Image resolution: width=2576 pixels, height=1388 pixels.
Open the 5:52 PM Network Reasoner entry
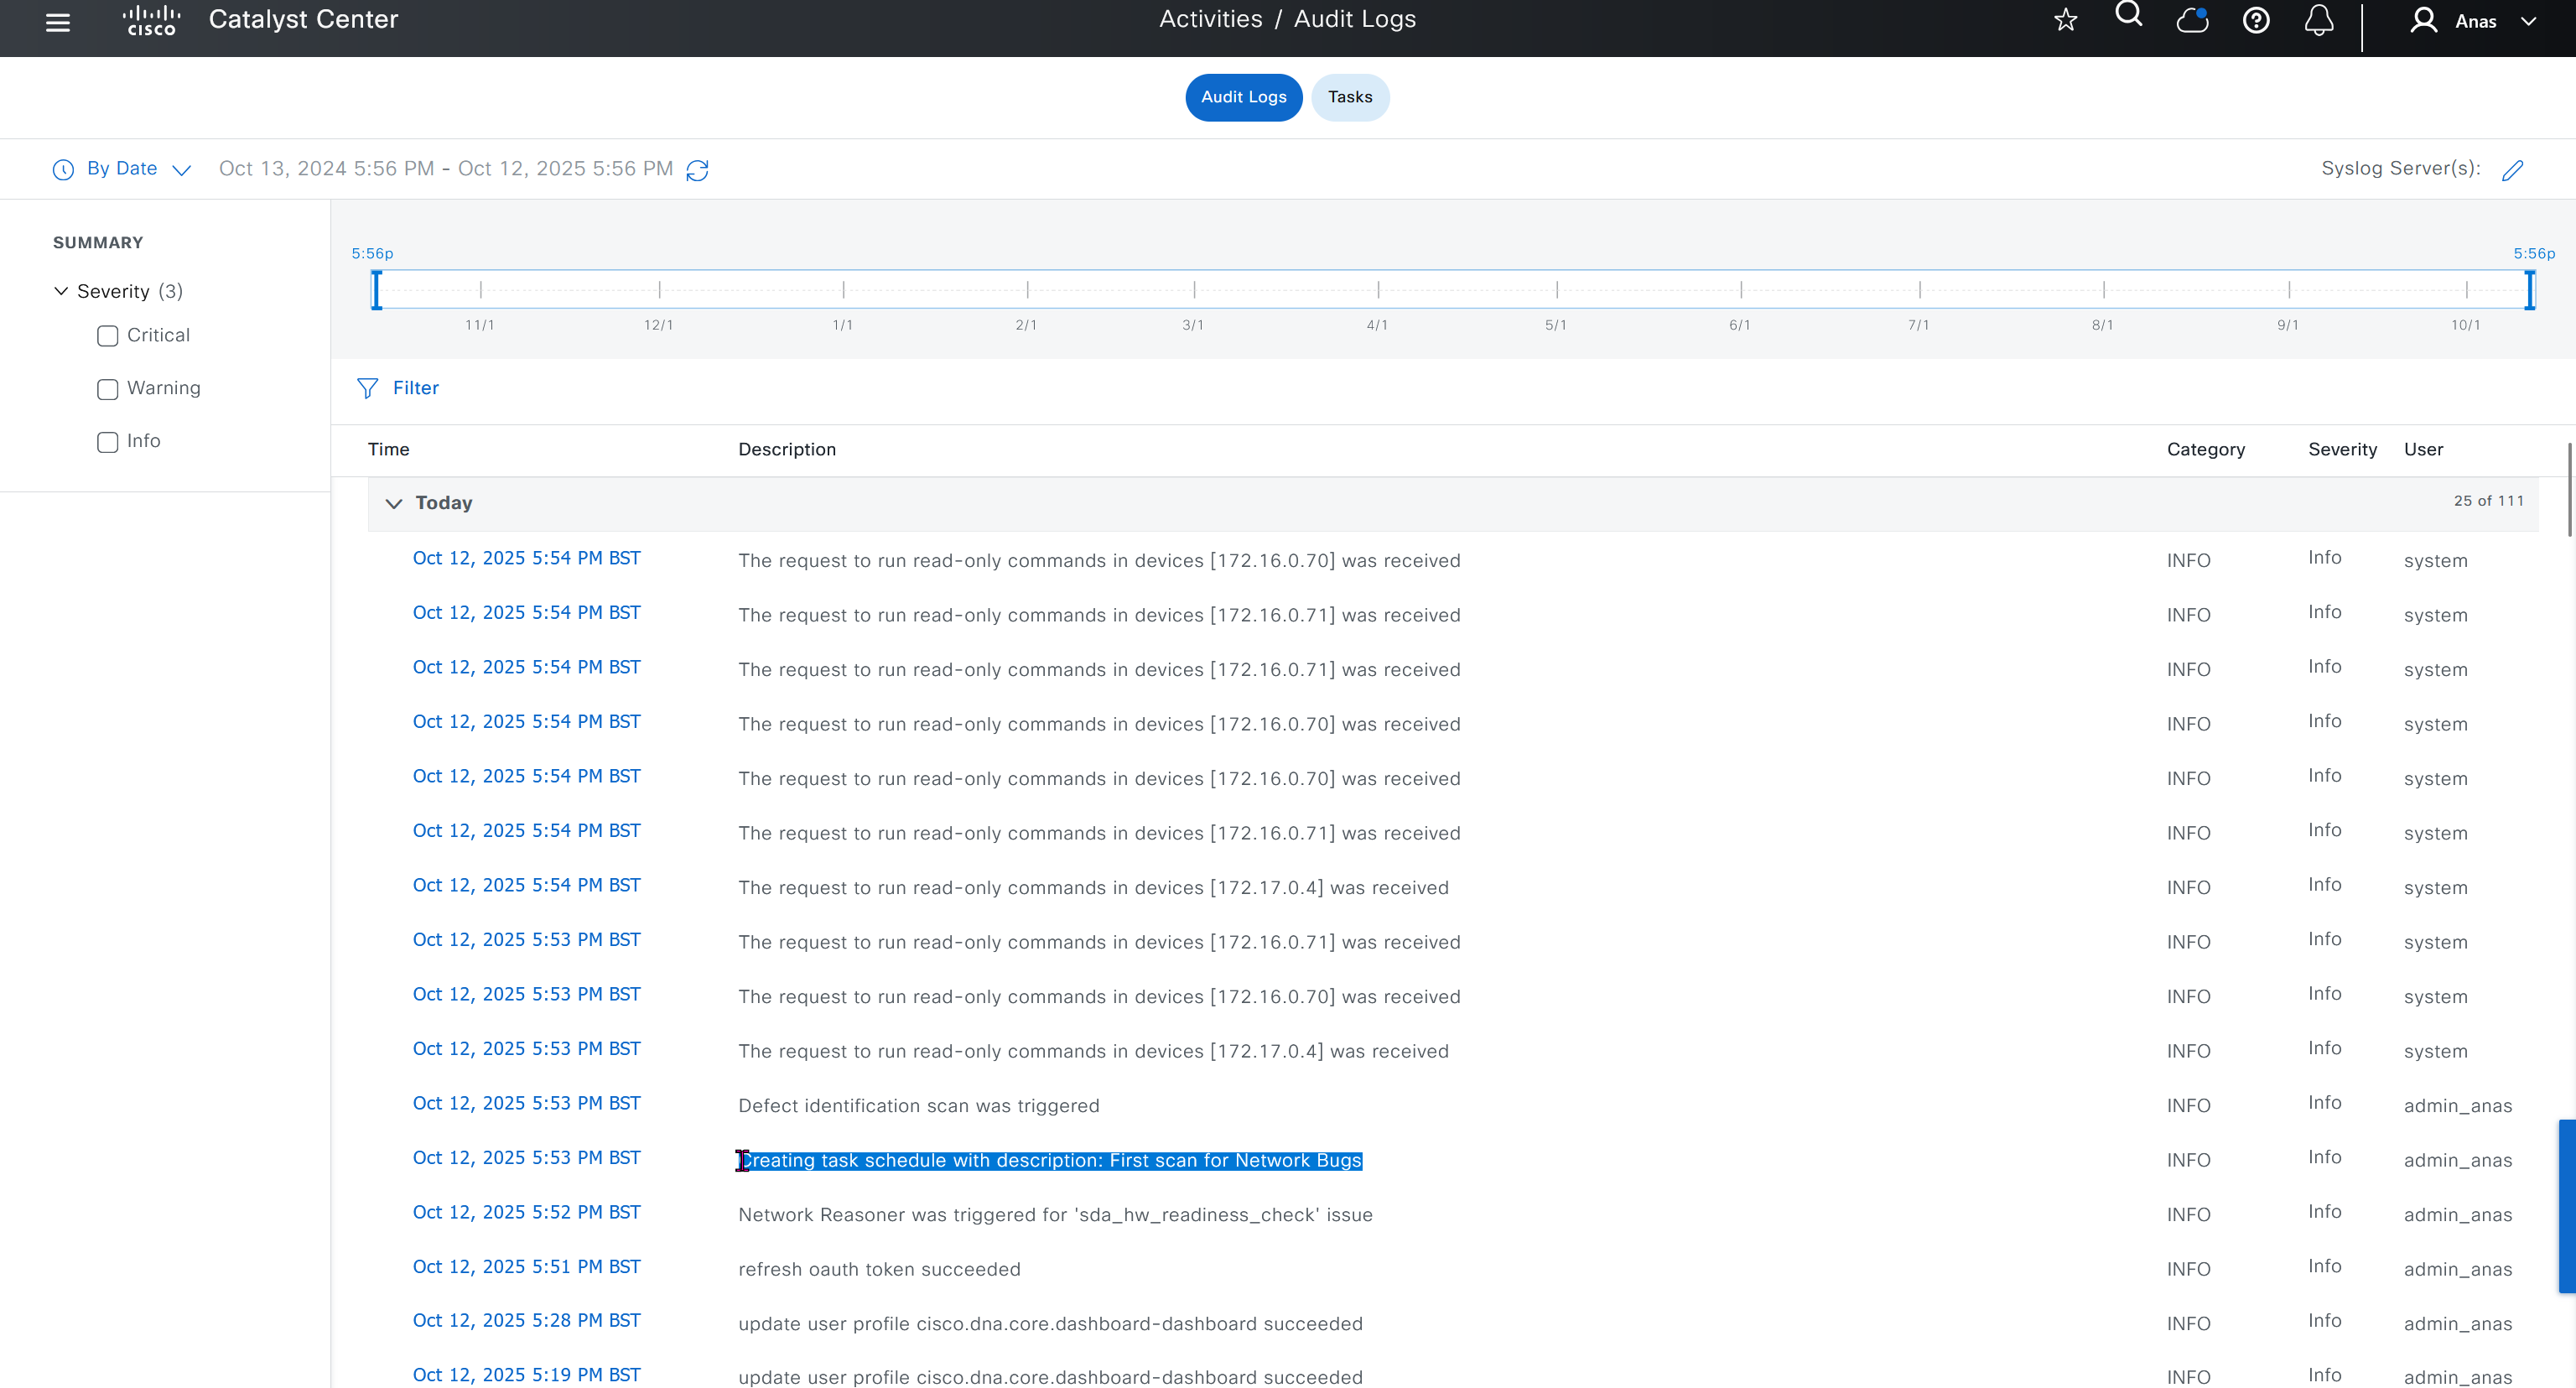point(526,1212)
